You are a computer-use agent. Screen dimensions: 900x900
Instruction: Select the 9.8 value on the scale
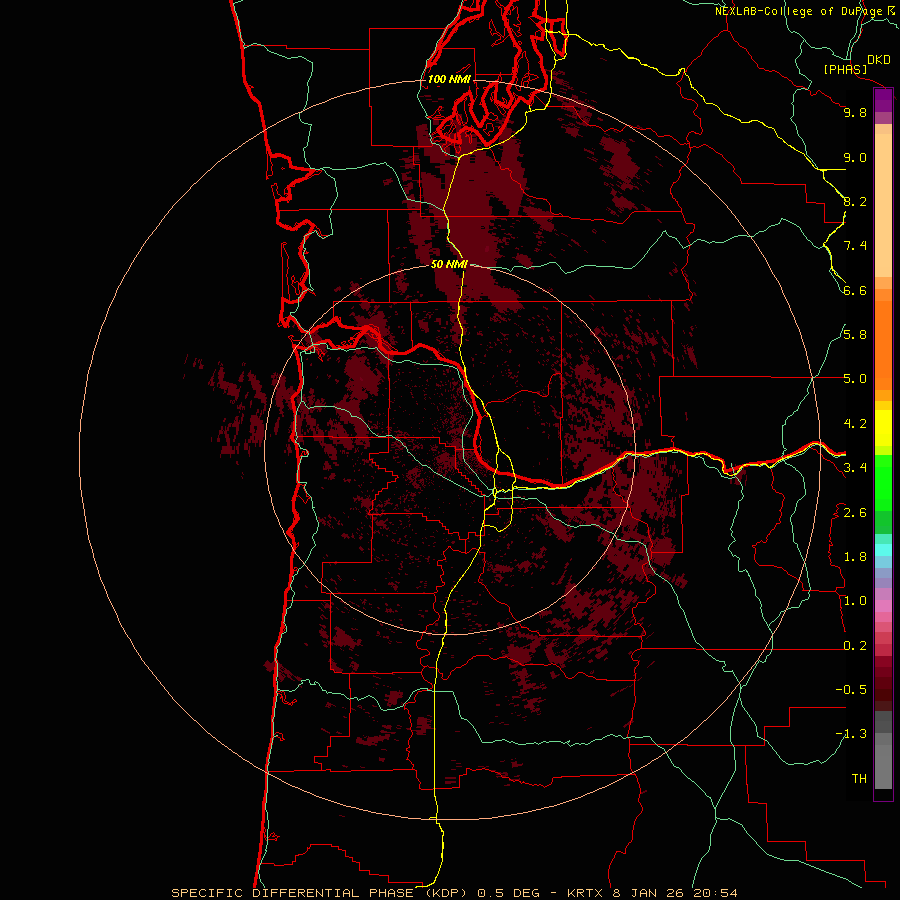pyautogui.click(x=855, y=112)
